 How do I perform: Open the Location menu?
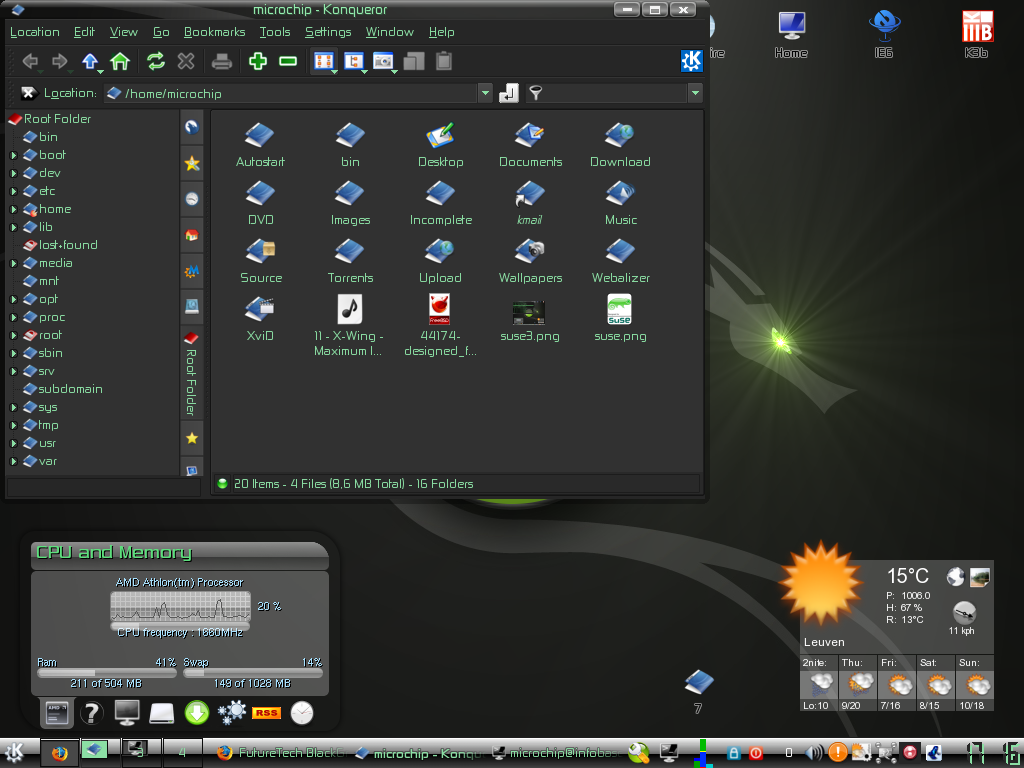(35, 32)
